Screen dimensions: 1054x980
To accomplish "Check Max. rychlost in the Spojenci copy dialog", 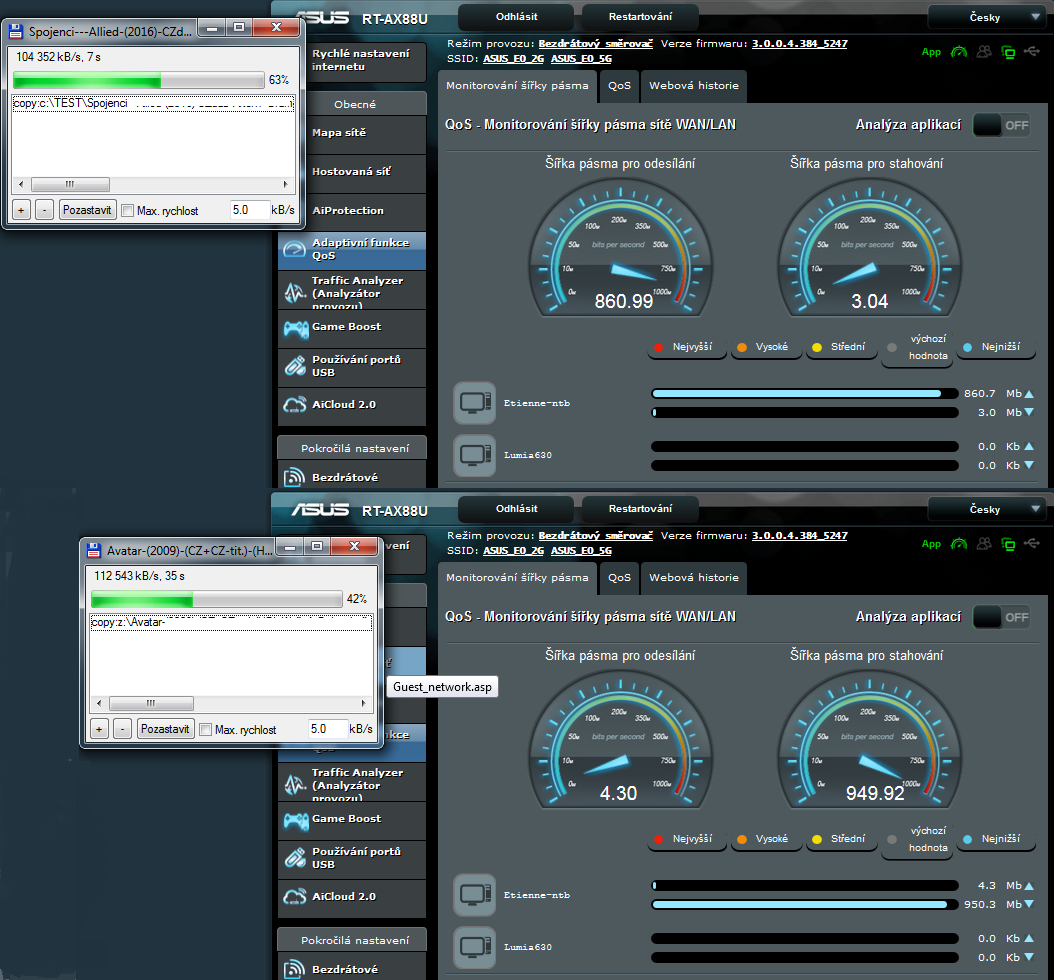I will coord(127,211).
